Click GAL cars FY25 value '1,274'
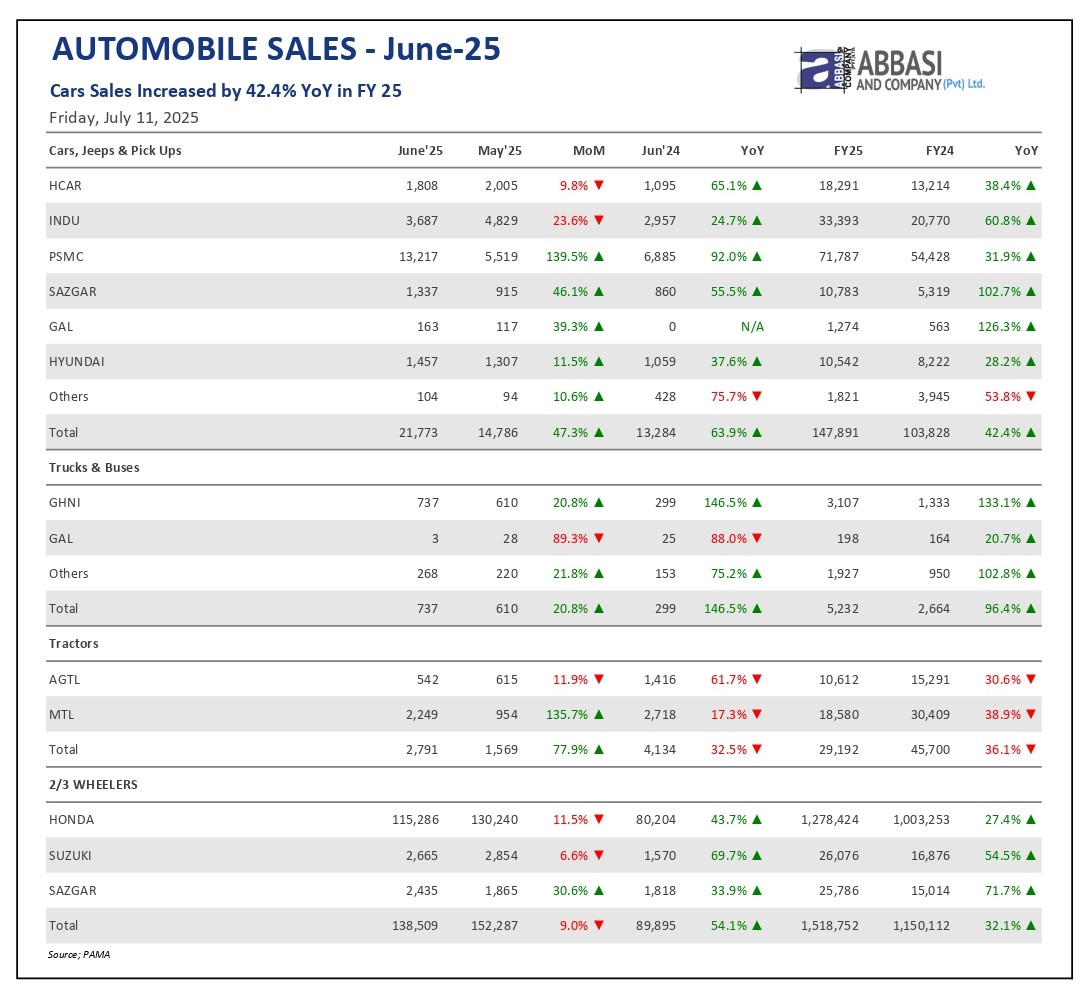The height and width of the screenshot is (996, 1085). click(843, 327)
